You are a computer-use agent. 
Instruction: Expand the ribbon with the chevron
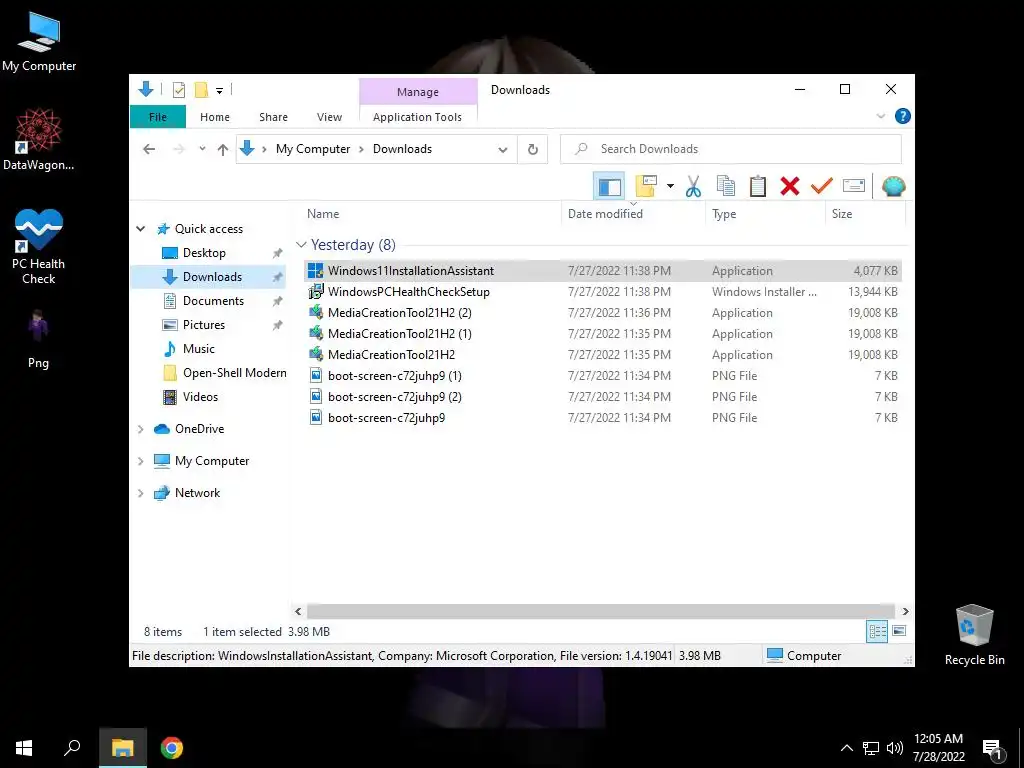(880, 116)
